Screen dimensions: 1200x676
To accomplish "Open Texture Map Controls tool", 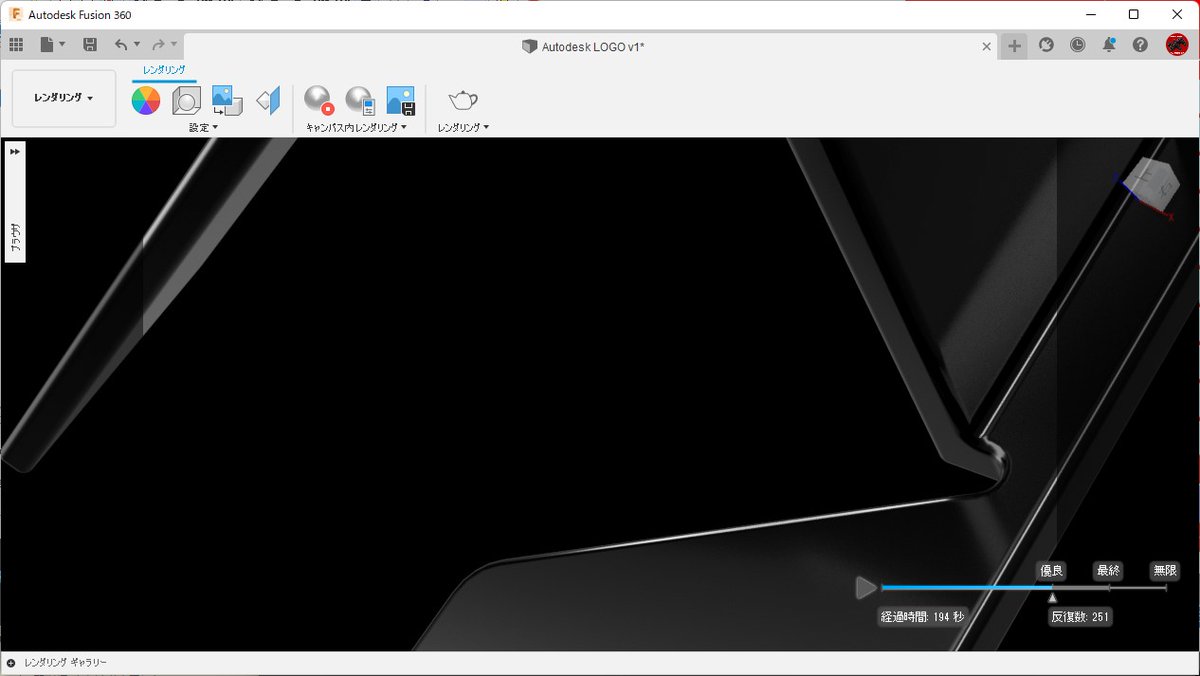I will click(268, 100).
